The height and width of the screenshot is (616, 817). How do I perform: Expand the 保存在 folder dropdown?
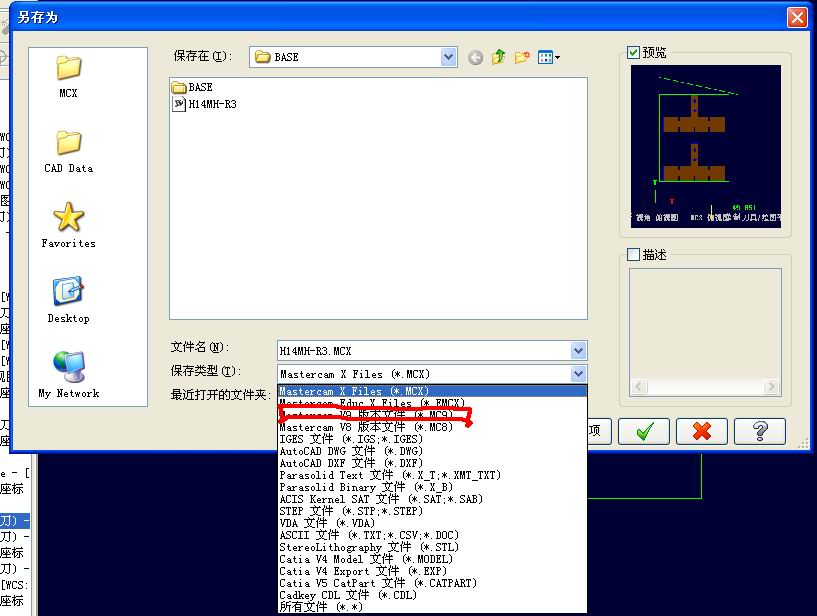pyautogui.click(x=449, y=57)
